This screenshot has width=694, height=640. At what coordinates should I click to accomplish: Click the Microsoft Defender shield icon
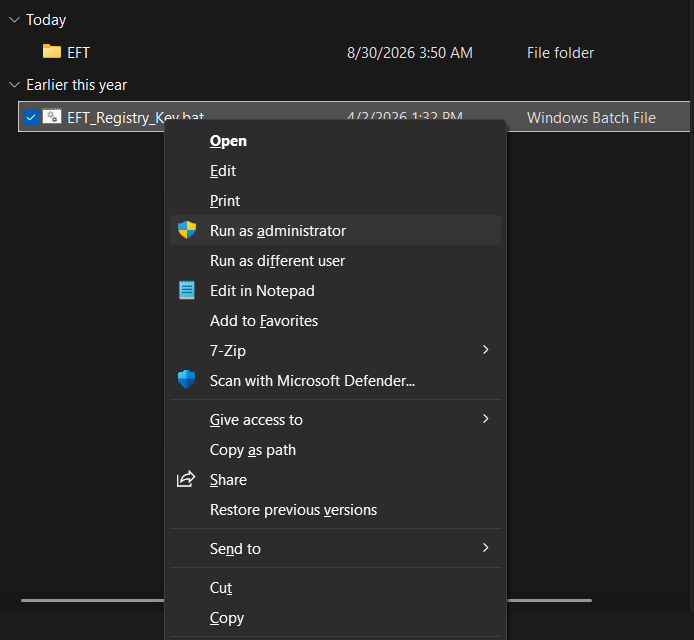point(187,380)
